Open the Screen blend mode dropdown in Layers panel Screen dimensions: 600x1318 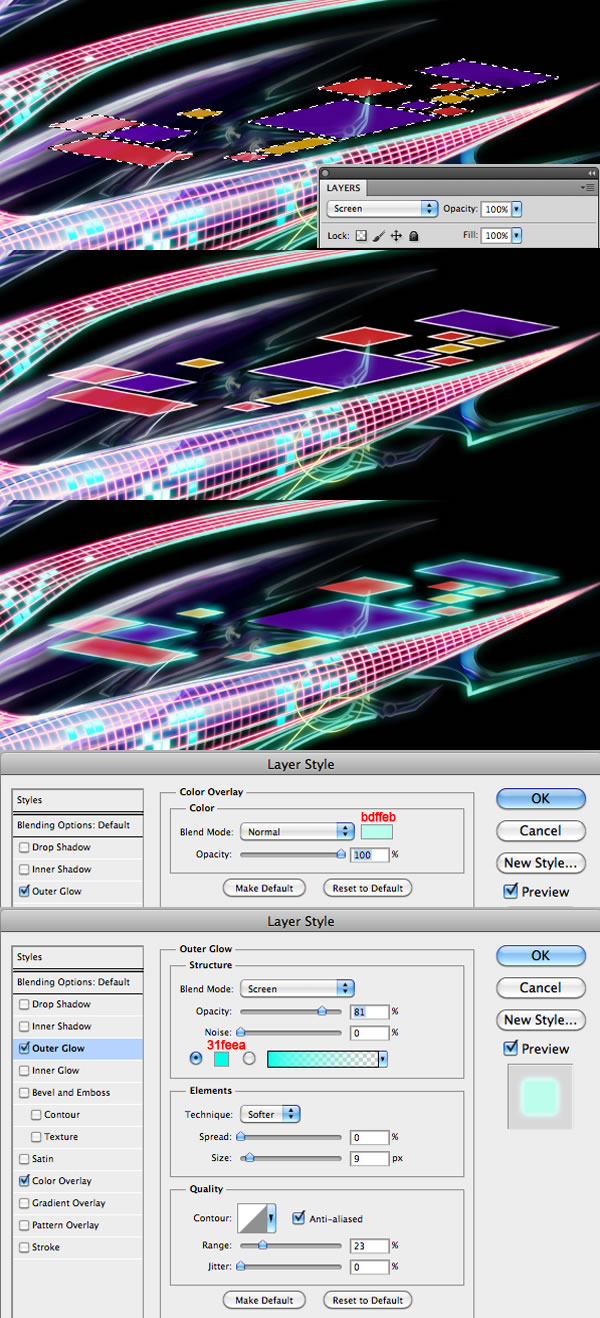coord(382,209)
